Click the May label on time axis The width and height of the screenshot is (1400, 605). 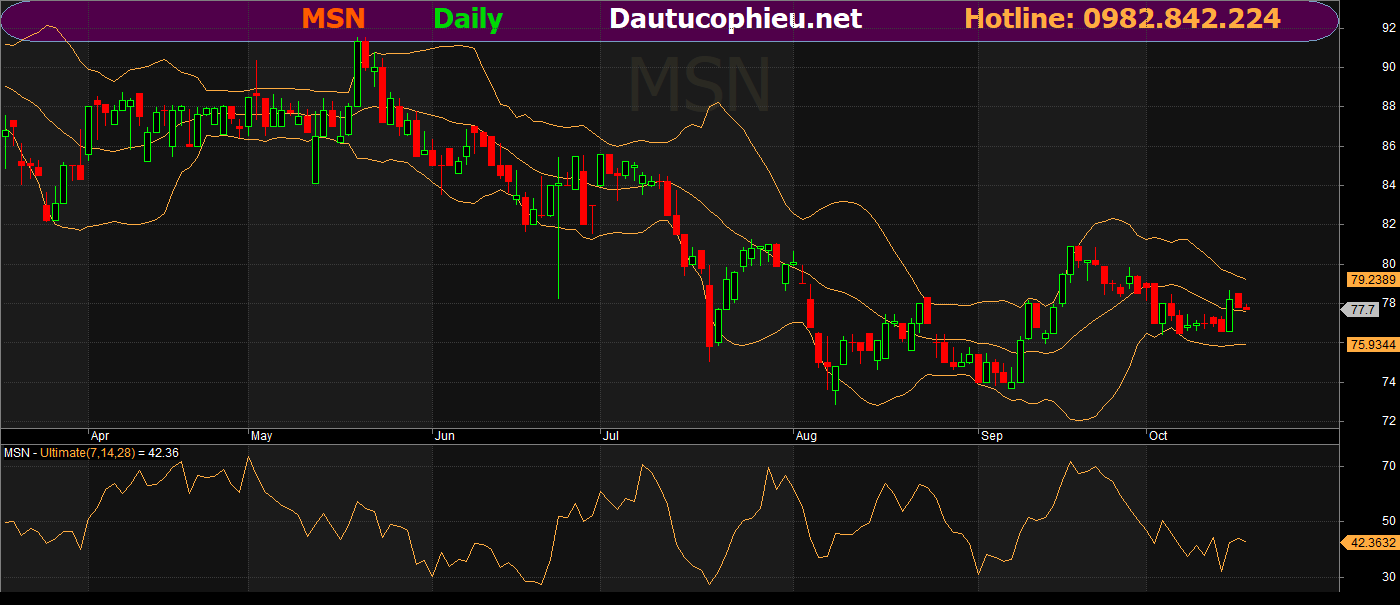point(261,437)
